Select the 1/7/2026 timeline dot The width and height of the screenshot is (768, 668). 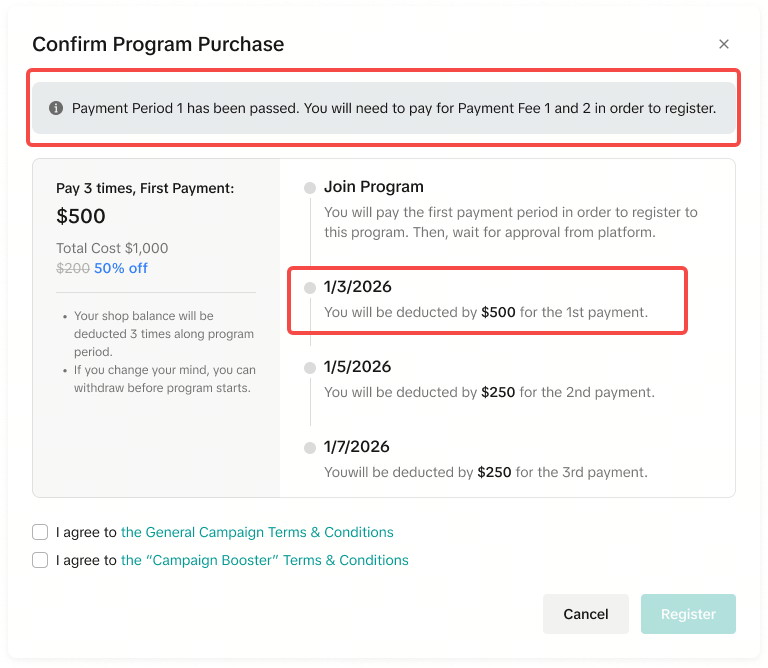click(310, 448)
